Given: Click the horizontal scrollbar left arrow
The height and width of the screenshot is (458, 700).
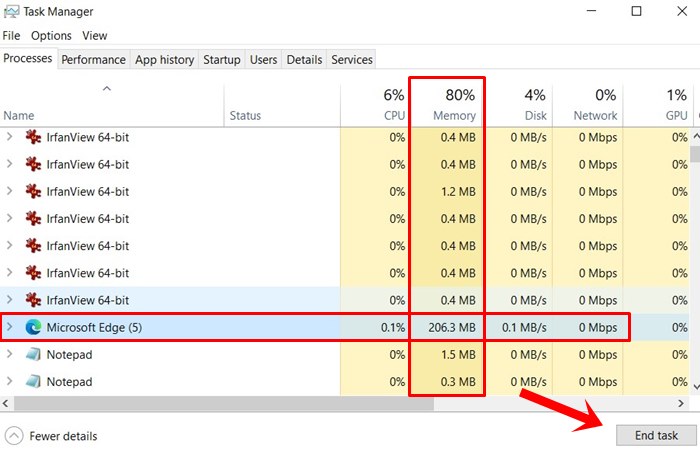Looking at the screenshot, I should click(x=5, y=404).
